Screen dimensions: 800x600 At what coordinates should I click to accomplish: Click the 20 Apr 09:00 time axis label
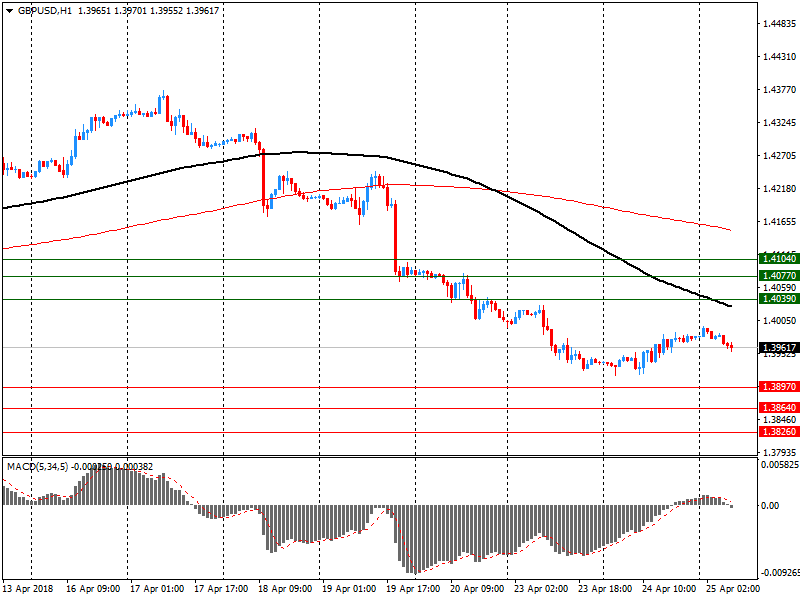[477, 589]
